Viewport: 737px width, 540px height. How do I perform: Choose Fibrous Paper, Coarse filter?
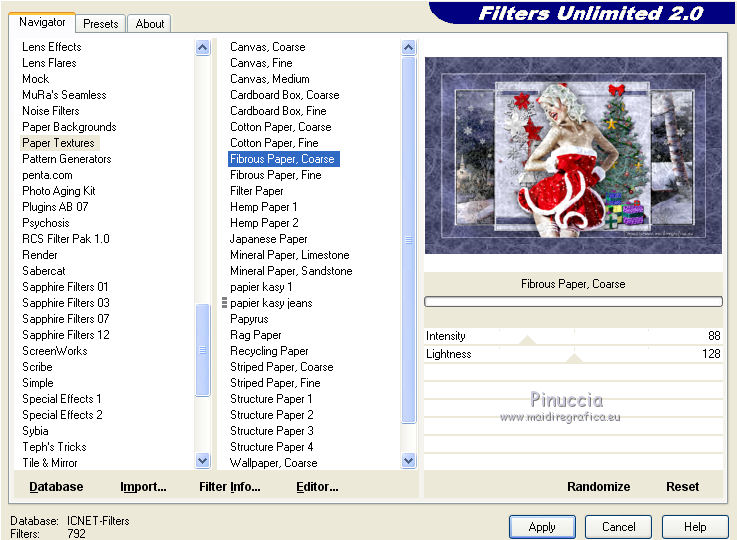[283, 159]
